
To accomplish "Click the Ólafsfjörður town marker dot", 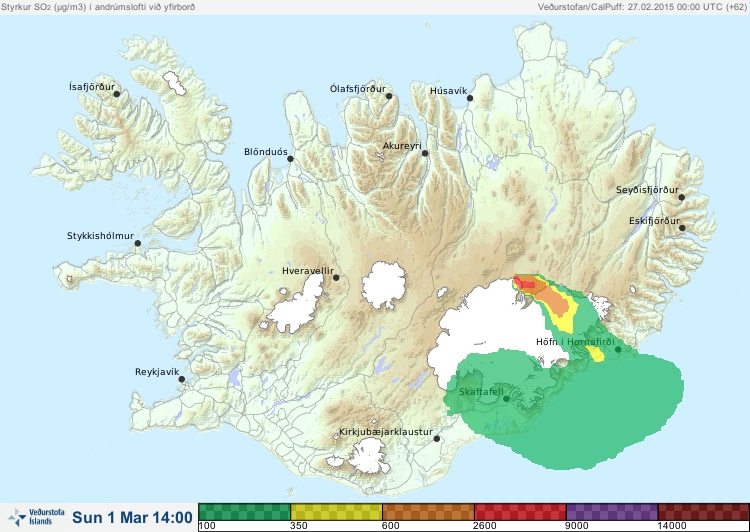I will coord(389,96).
